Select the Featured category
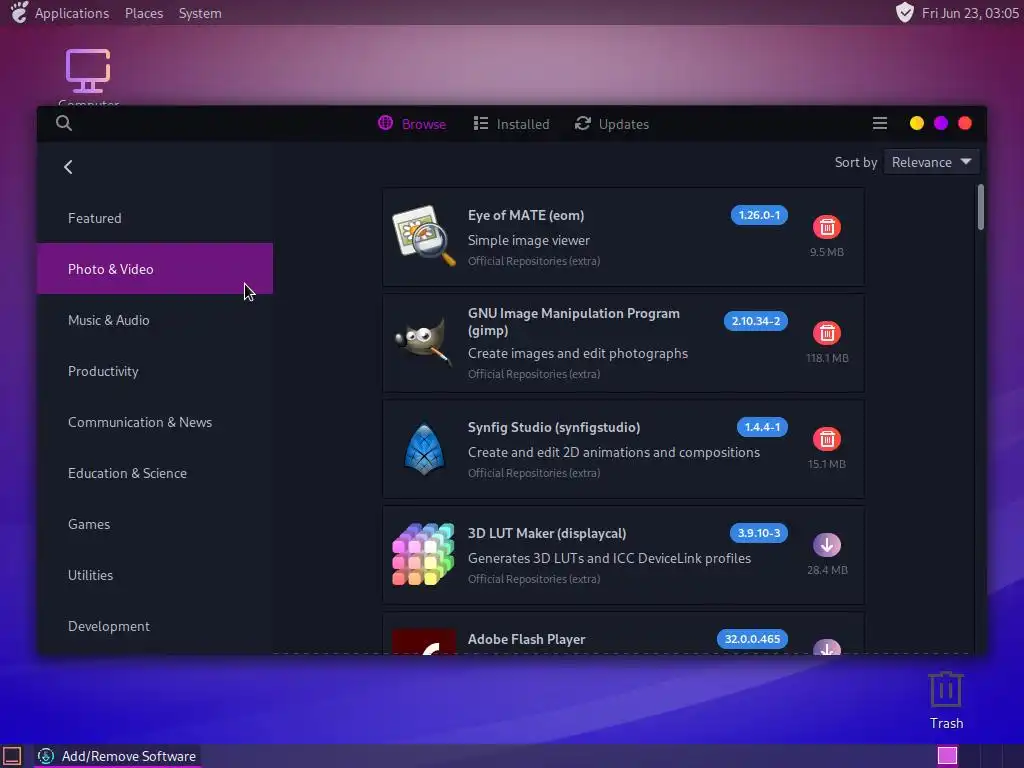1024x768 pixels. [155, 218]
